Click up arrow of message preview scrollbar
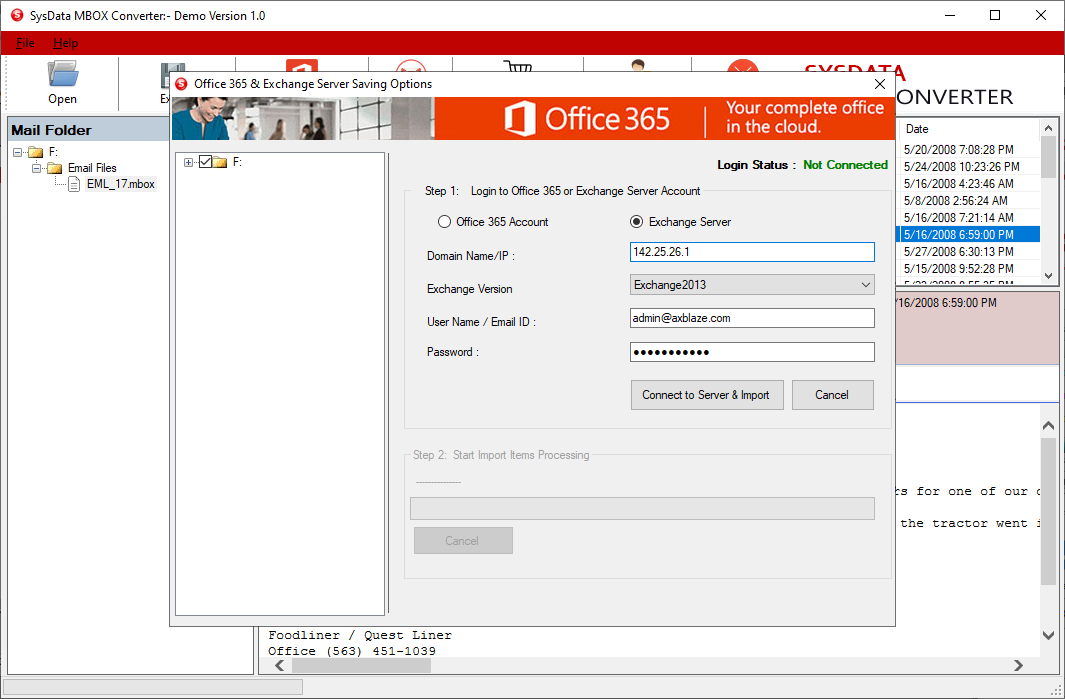This screenshot has height=699, width=1065. pos(1048,425)
